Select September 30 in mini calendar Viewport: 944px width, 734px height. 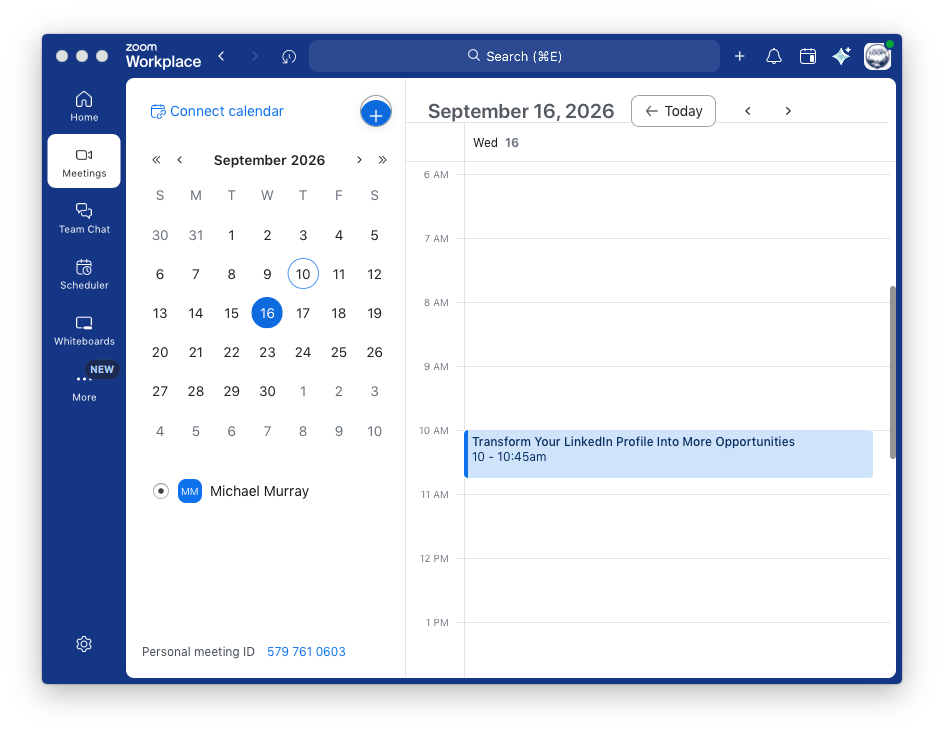[x=267, y=391]
